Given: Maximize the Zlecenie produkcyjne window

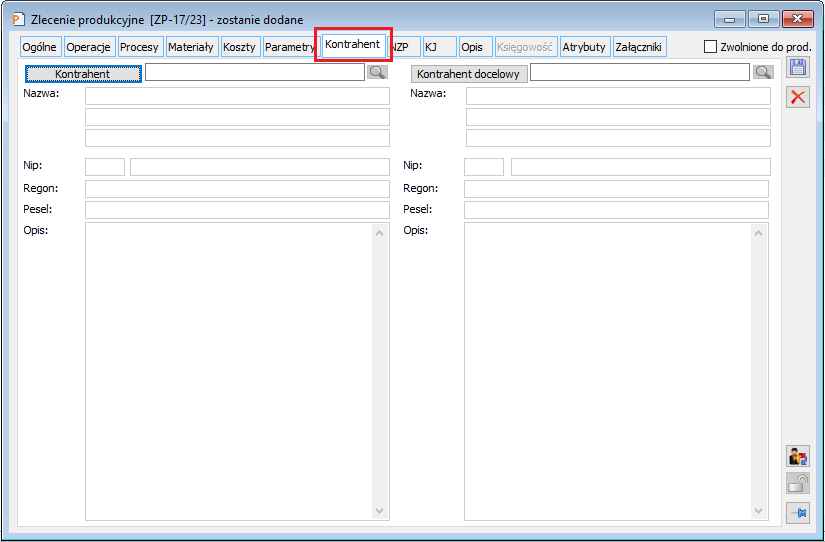Looking at the screenshot, I should coord(763,19).
